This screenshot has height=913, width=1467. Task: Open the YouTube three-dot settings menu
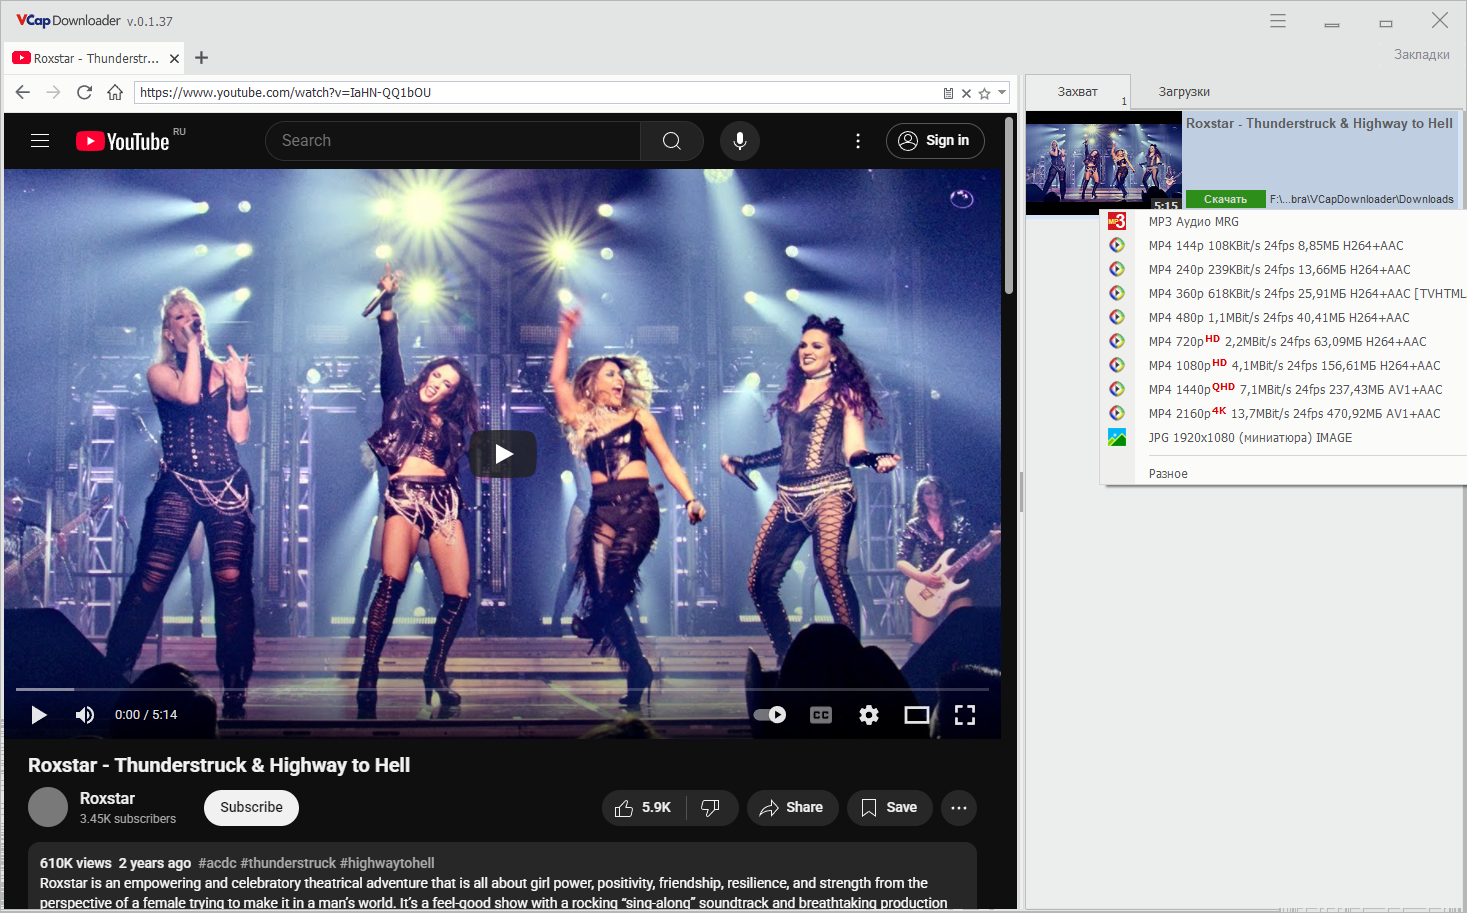click(858, 141)
